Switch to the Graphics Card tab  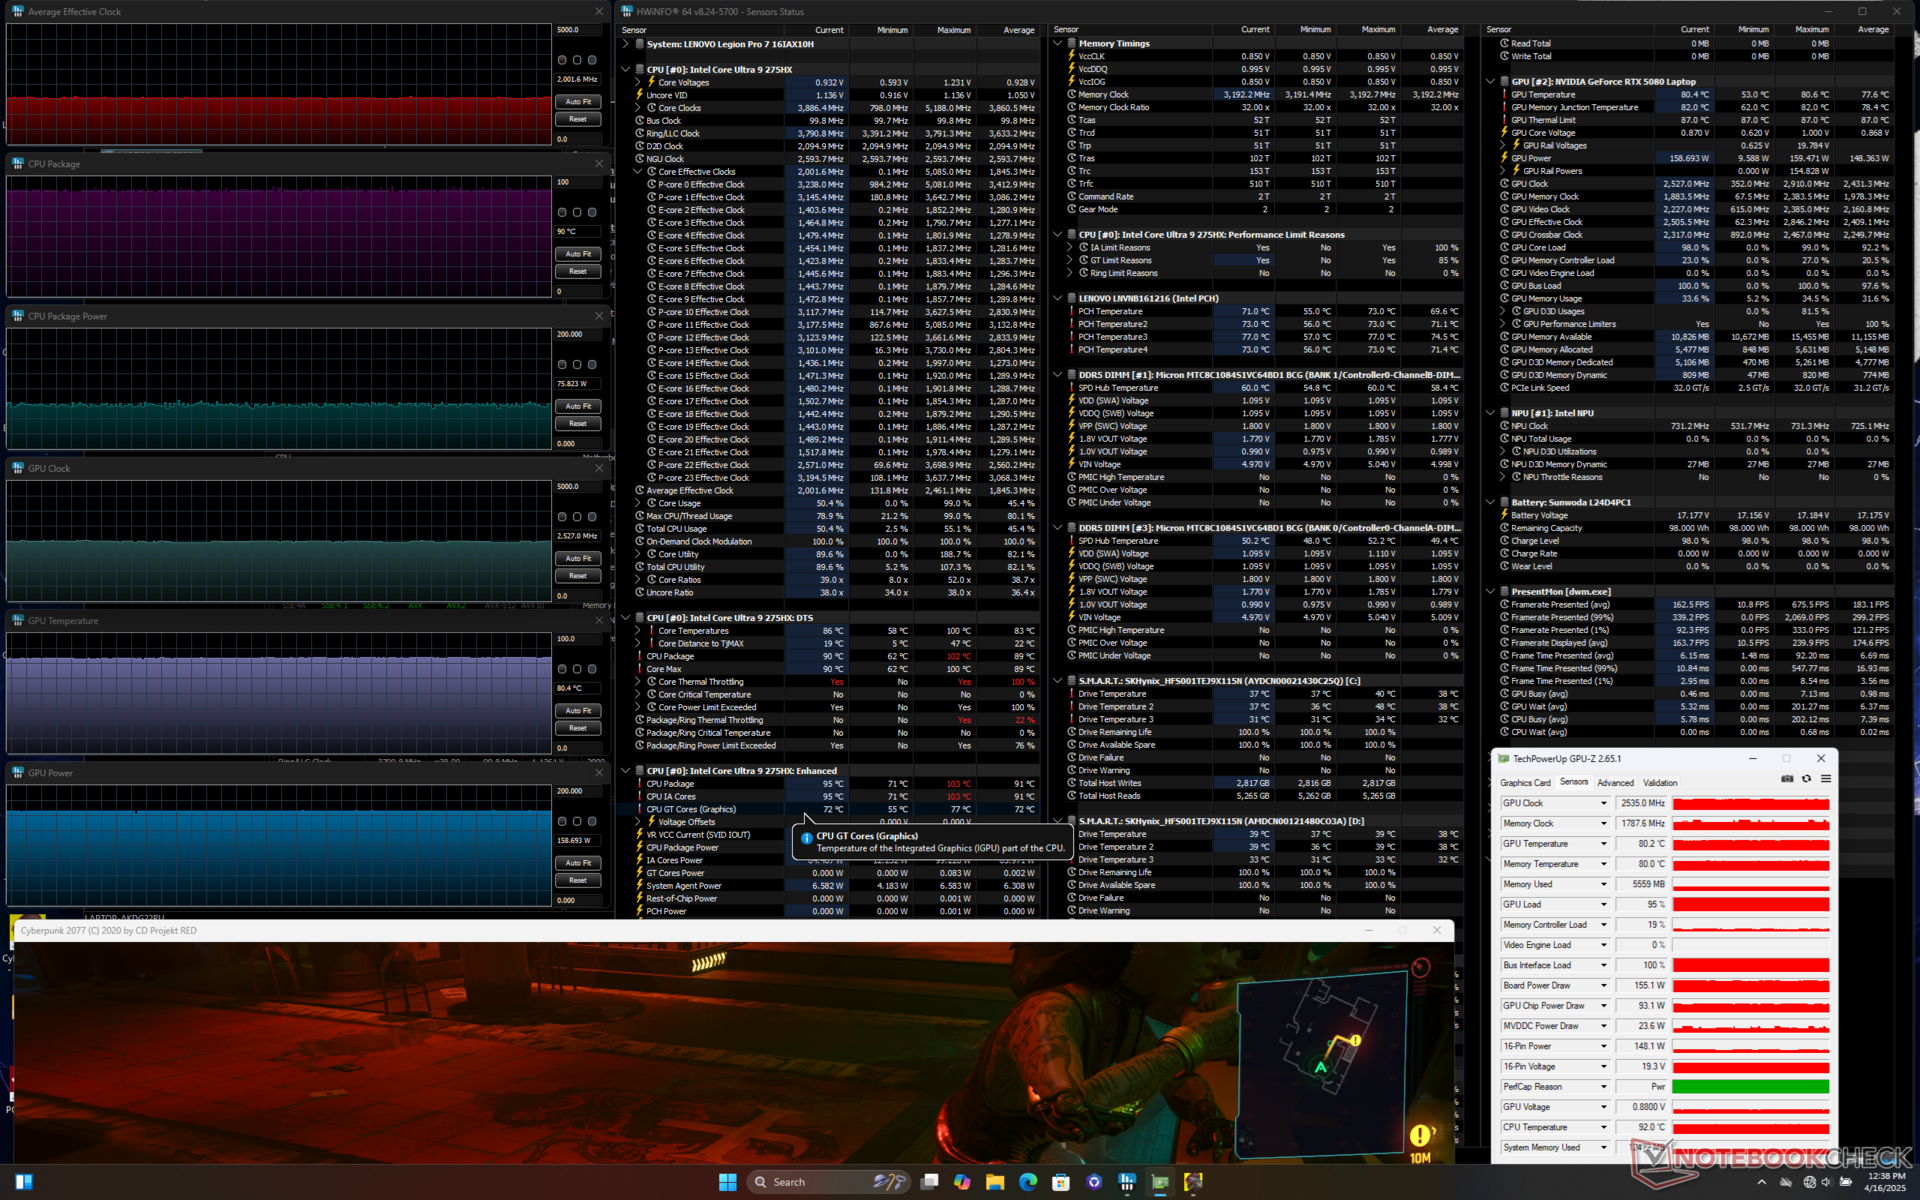1525,783
